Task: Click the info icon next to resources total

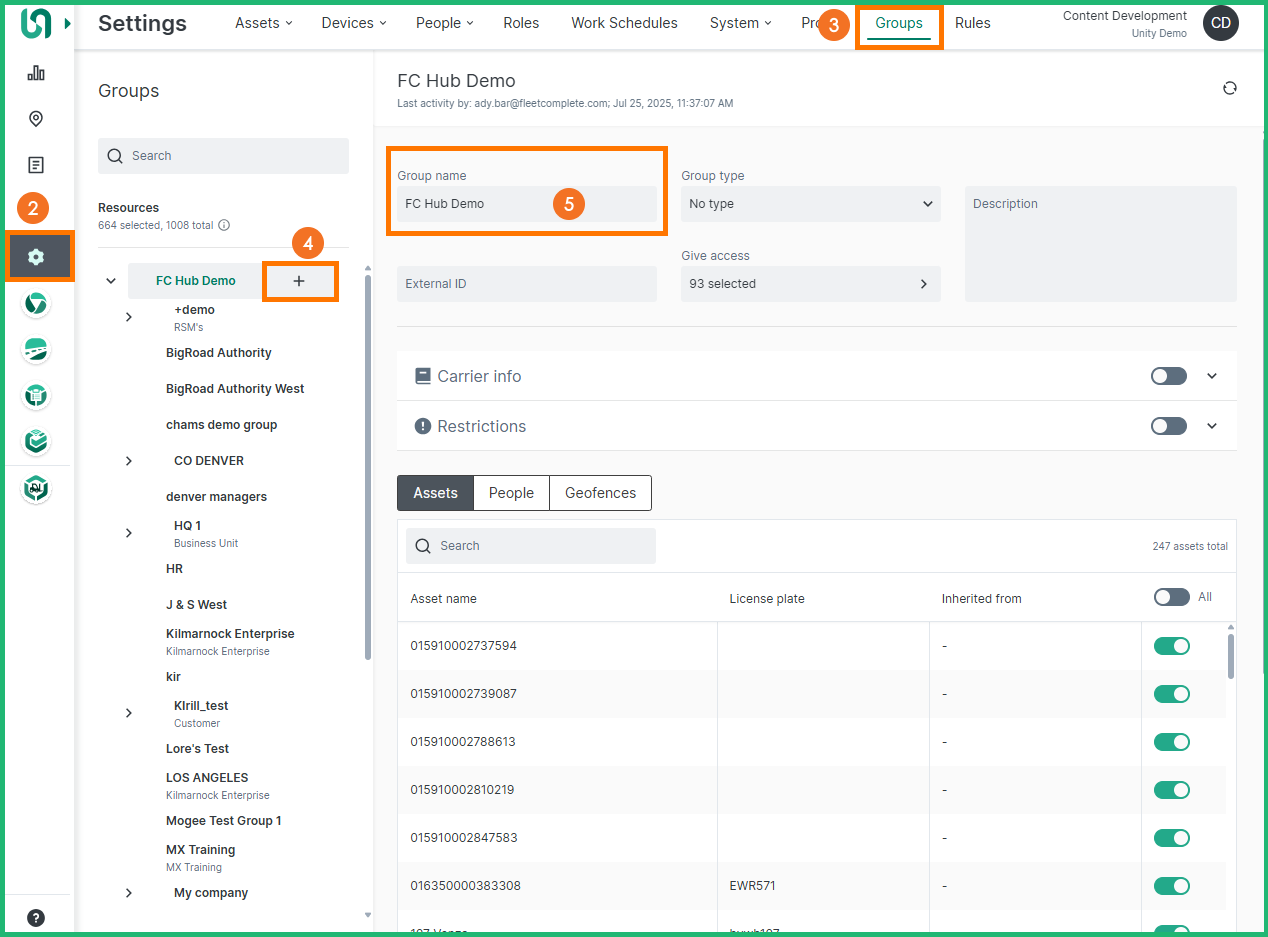Action: (x=224, y=225)
